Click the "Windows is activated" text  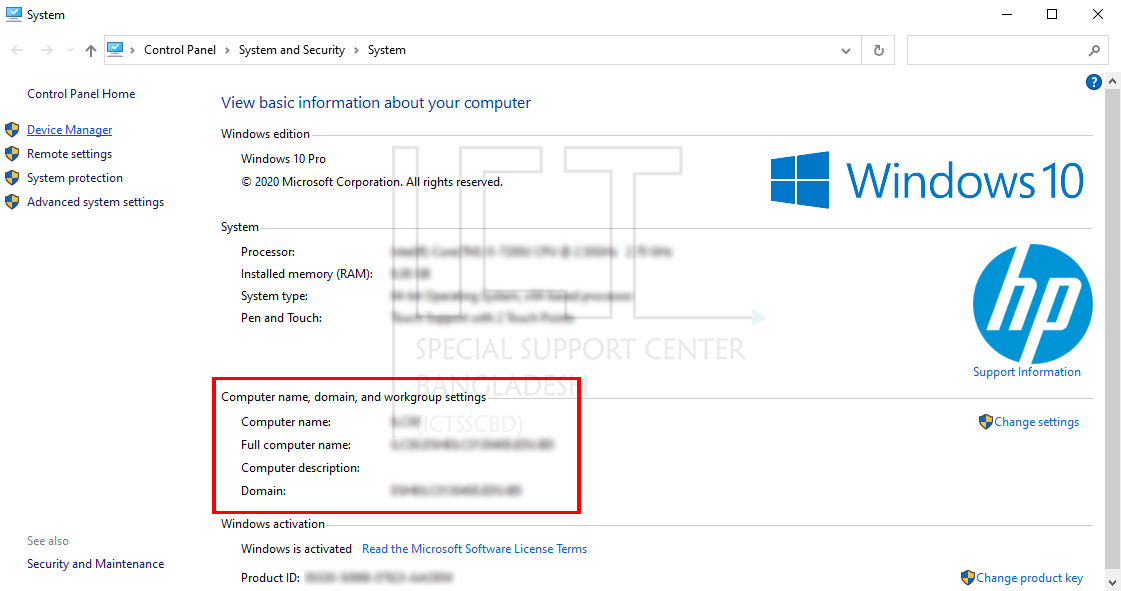tap(296, 549)
